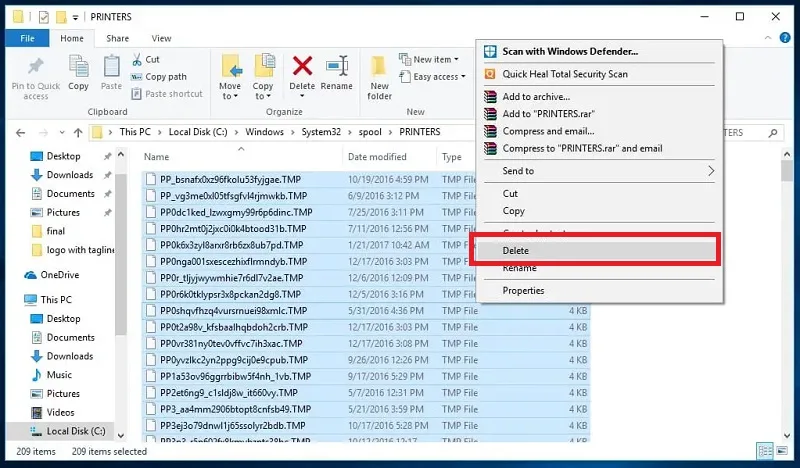Viewport: 800px width, 468px height.
Task: Open the recent locations dropdown arrow
Action: coord(62,133)
